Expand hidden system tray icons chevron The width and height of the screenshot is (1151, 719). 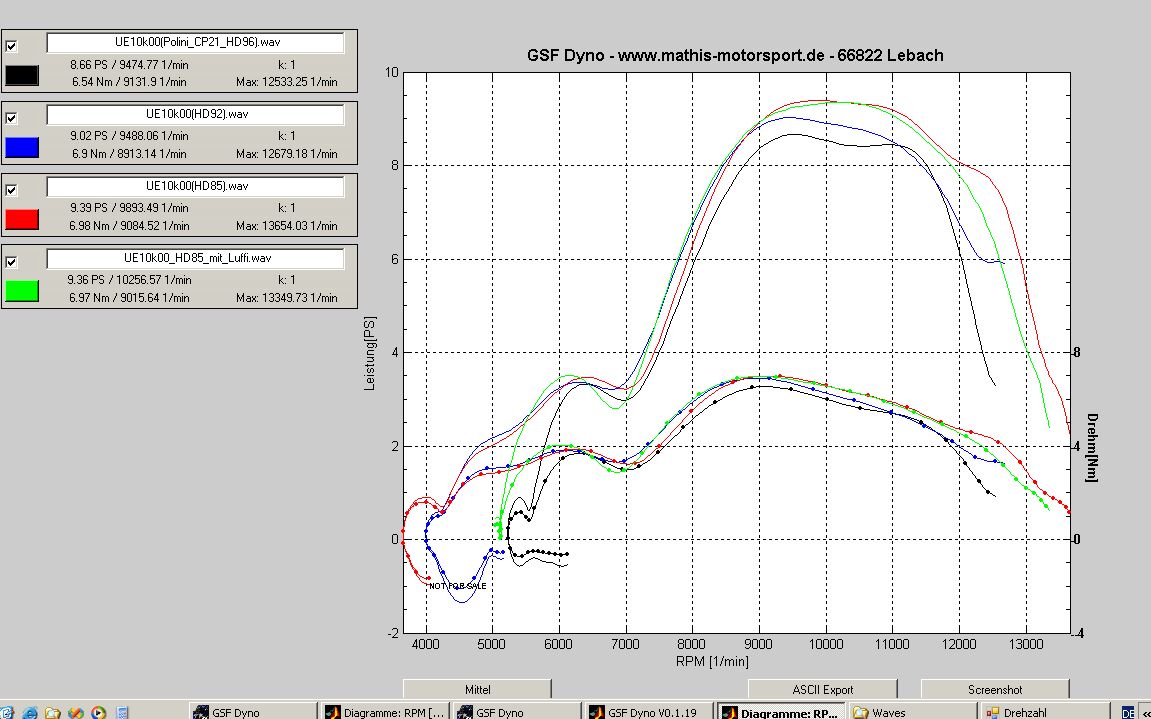pos(1146,712)
